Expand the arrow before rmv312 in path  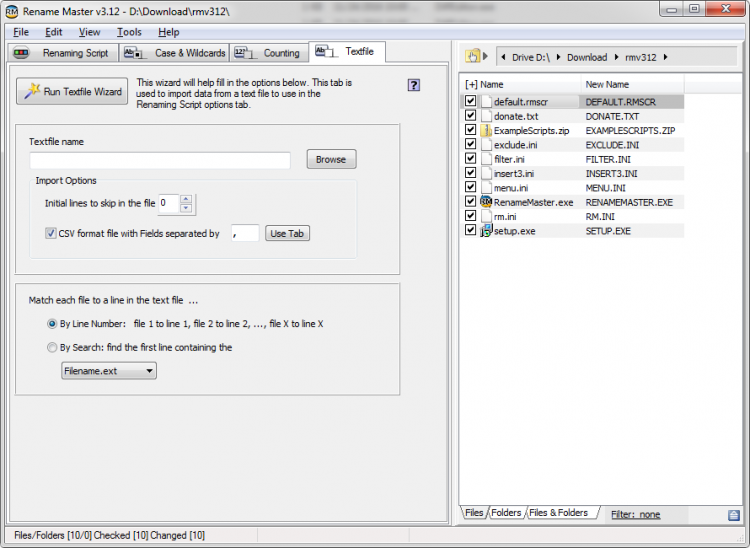click(x=617, y=57)
